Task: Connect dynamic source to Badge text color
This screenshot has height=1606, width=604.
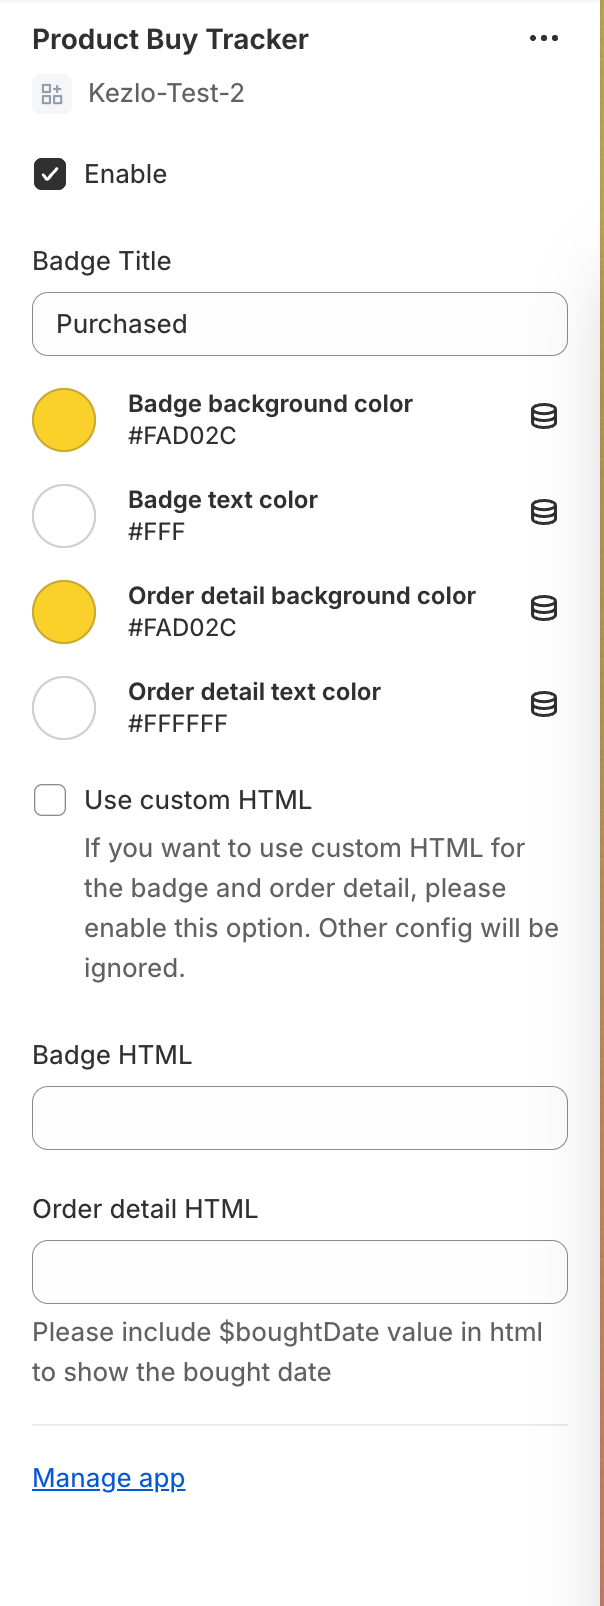Action: click(544, 513)
